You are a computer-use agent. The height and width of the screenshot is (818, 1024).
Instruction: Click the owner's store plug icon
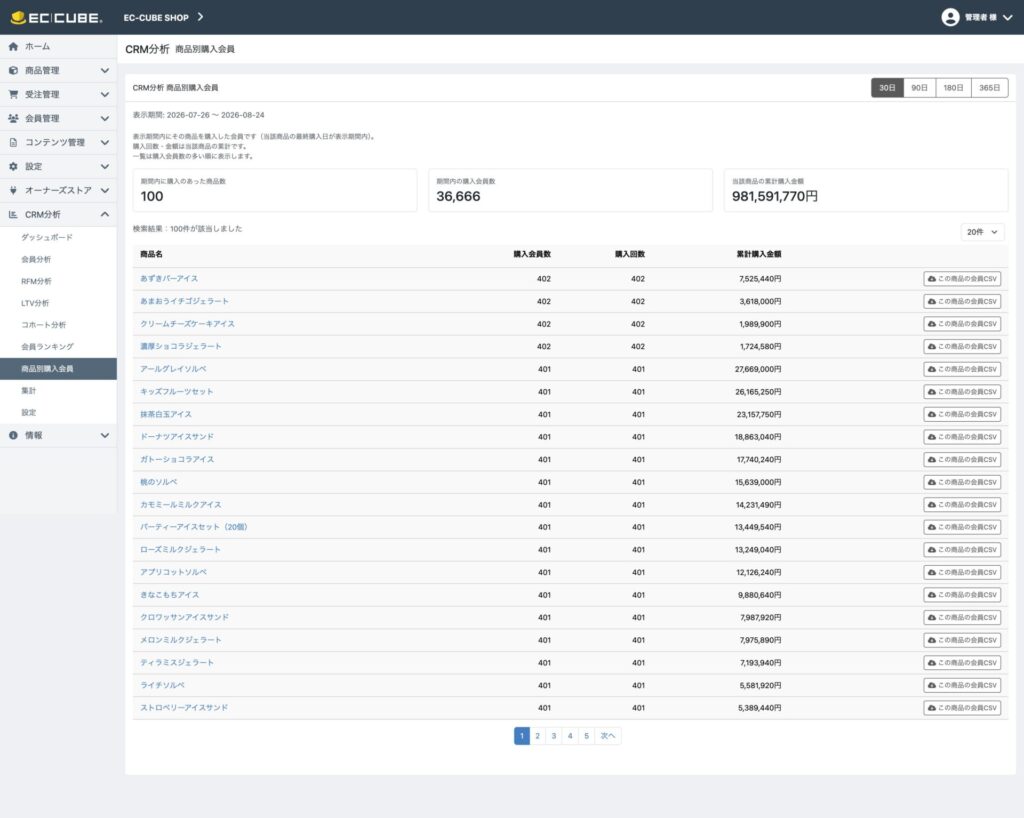click(x=13, y=190)
